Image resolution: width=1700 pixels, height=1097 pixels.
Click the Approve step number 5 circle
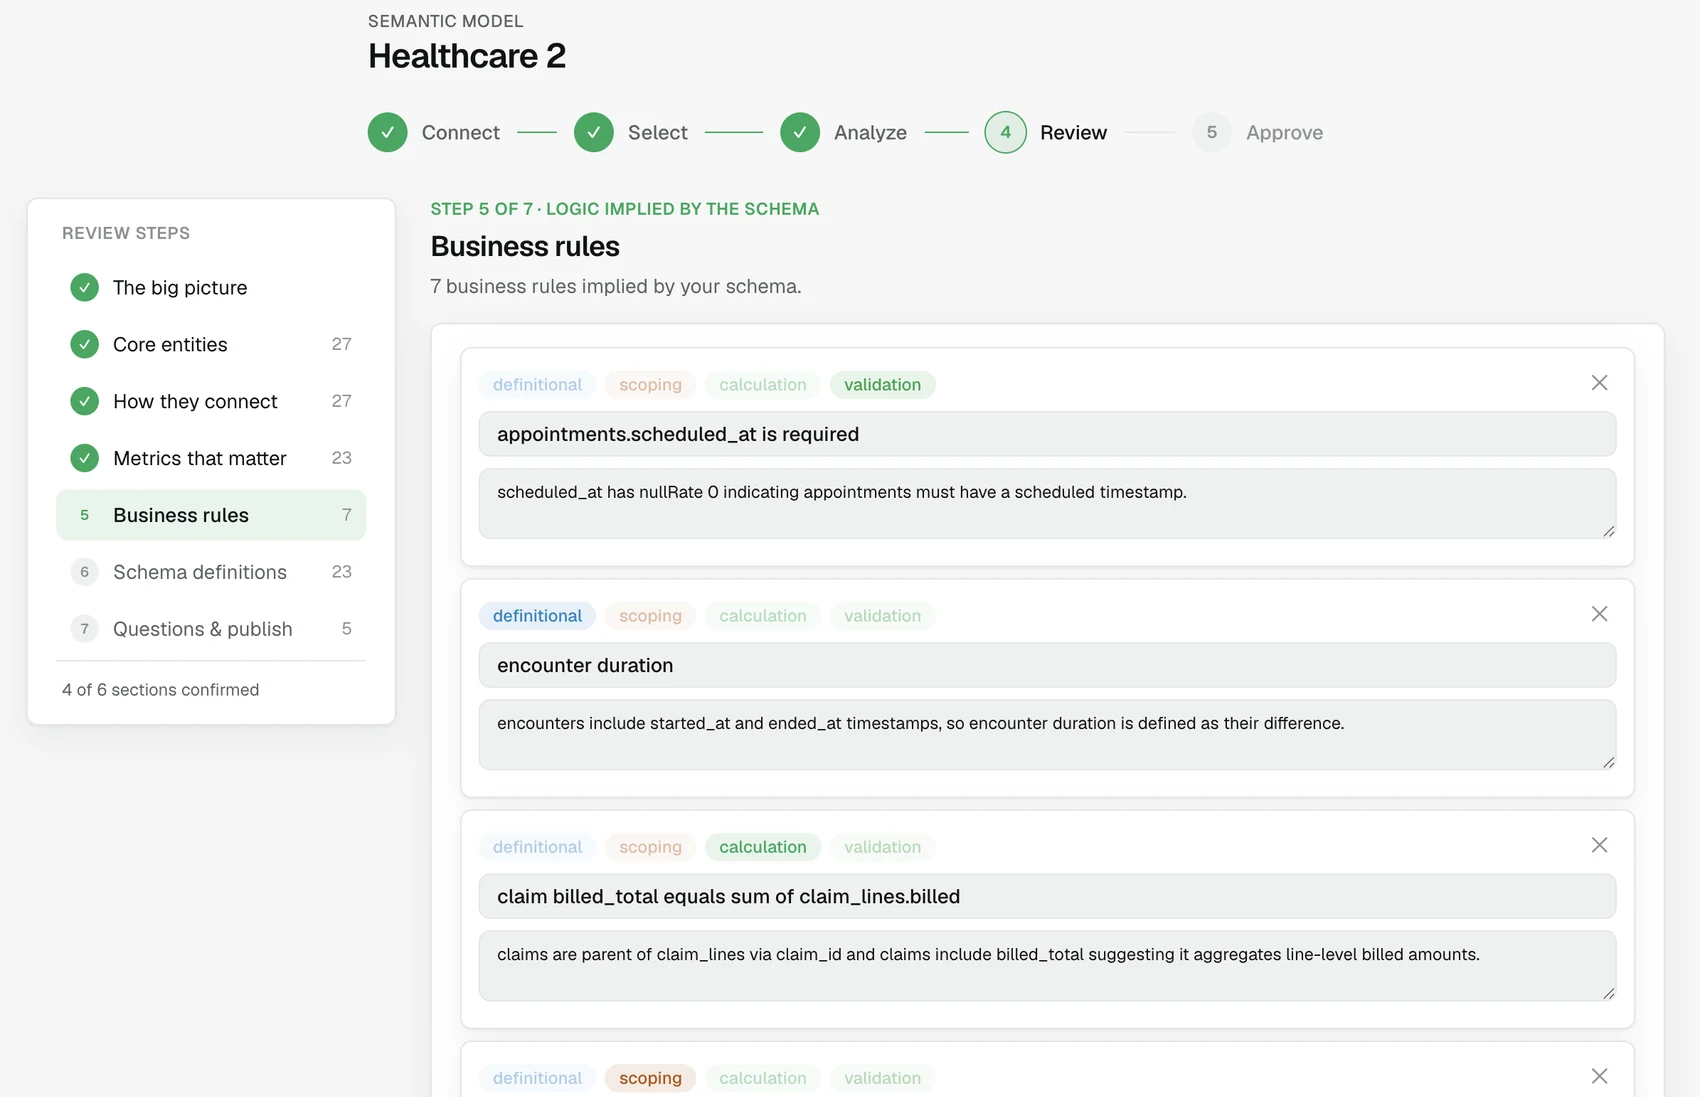pos(1211,132)
